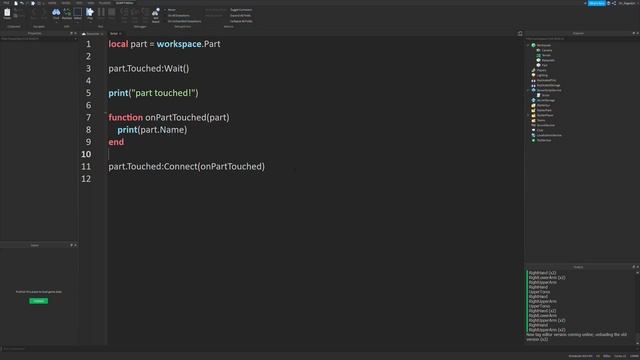Select Part under Workspace in Explorer

(x=544, y=65)
